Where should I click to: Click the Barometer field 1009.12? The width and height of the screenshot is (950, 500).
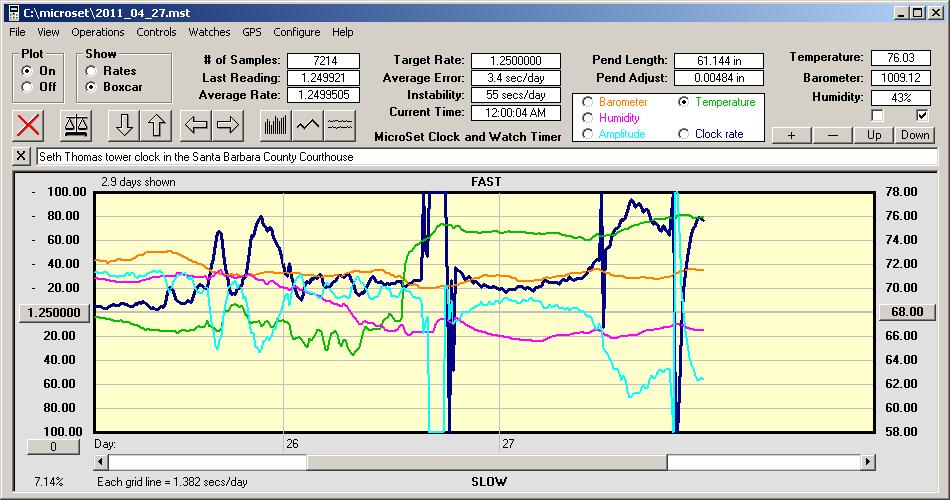(x=900, y=78)
